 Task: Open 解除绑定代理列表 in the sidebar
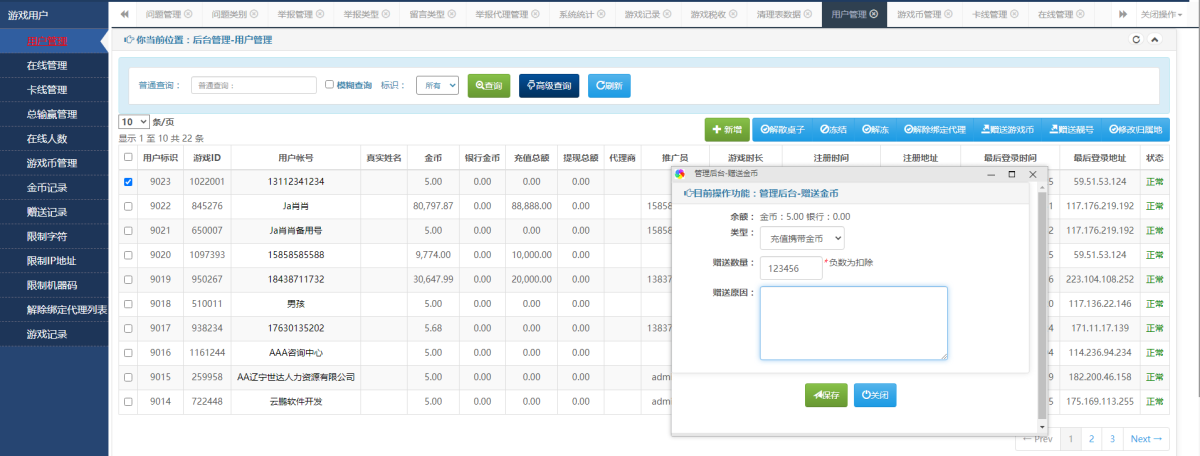point(54,310)
